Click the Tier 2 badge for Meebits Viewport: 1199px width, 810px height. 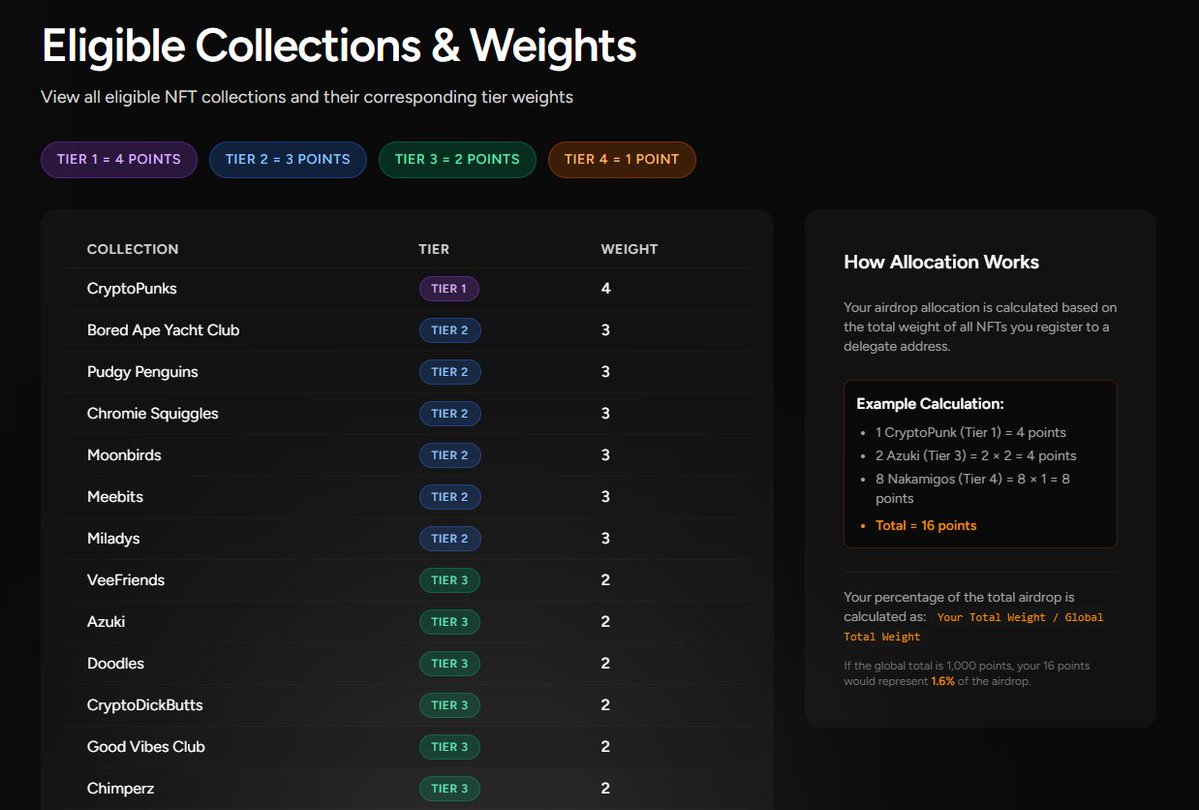[450, 496]
